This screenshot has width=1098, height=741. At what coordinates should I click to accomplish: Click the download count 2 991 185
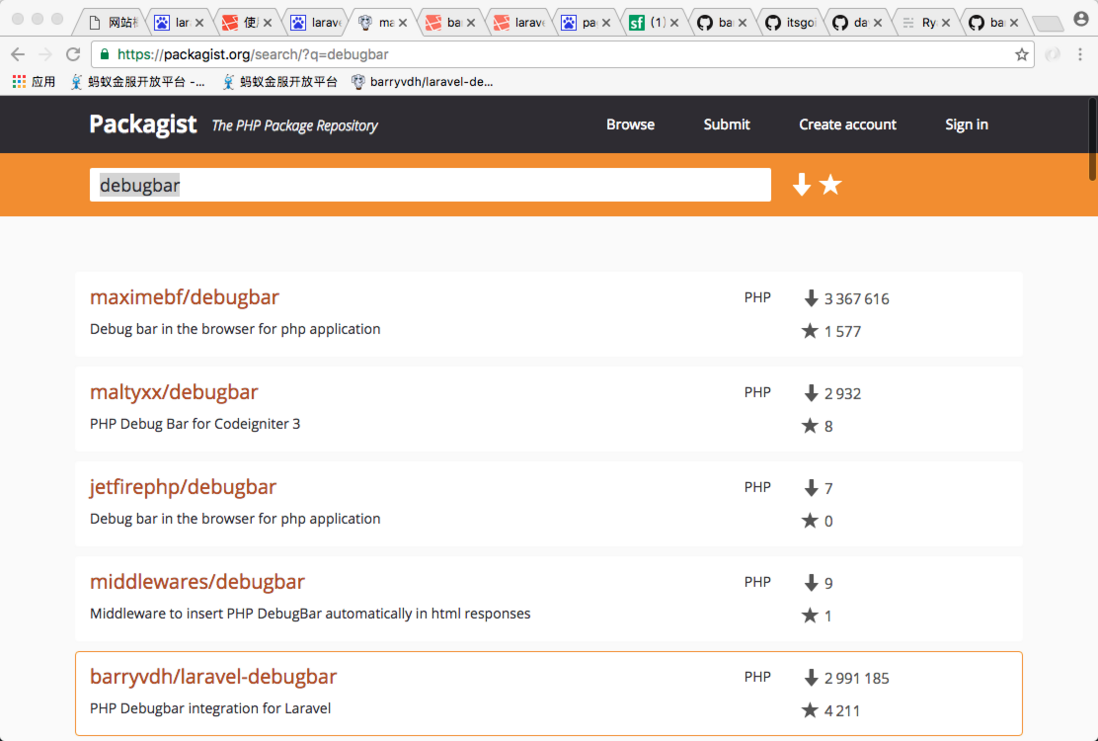pyautogui.click(x=856, y=678)
